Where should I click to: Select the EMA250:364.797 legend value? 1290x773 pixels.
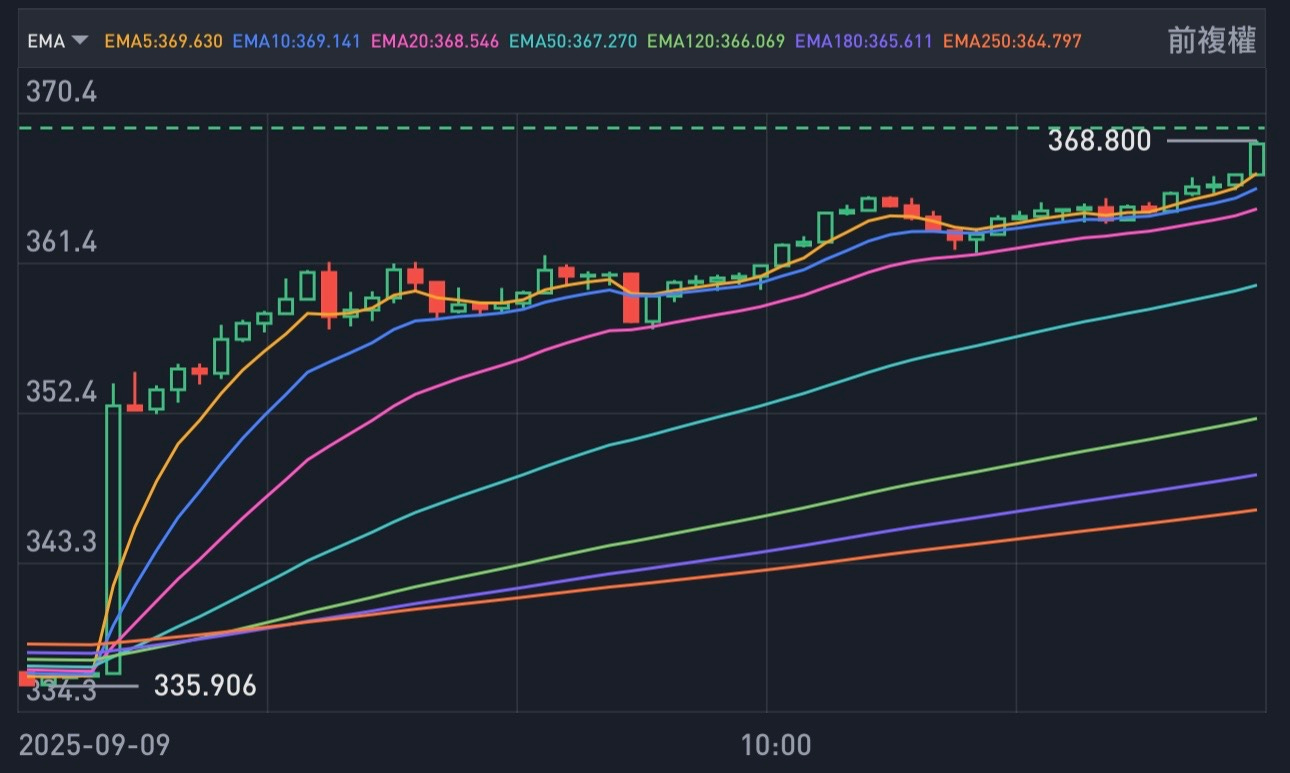[x=1012, y=41]
